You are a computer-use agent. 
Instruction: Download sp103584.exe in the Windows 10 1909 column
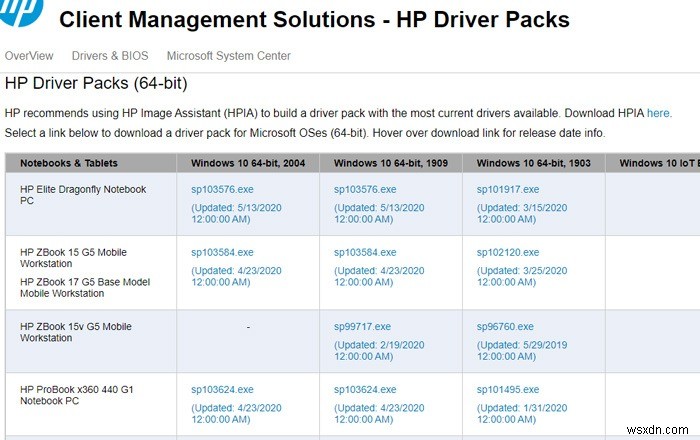[x=365, y=253]
